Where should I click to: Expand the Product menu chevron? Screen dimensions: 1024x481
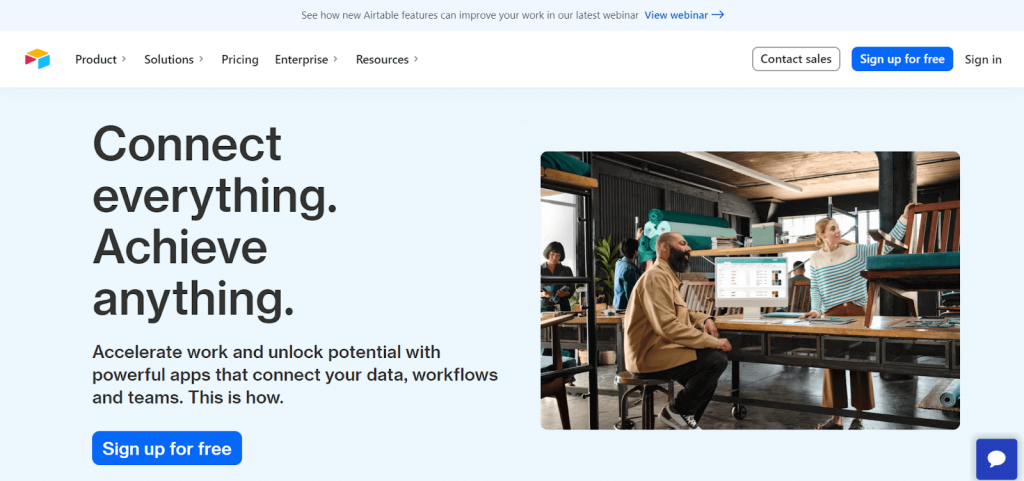pyautogui.click(x=124, y=59)
